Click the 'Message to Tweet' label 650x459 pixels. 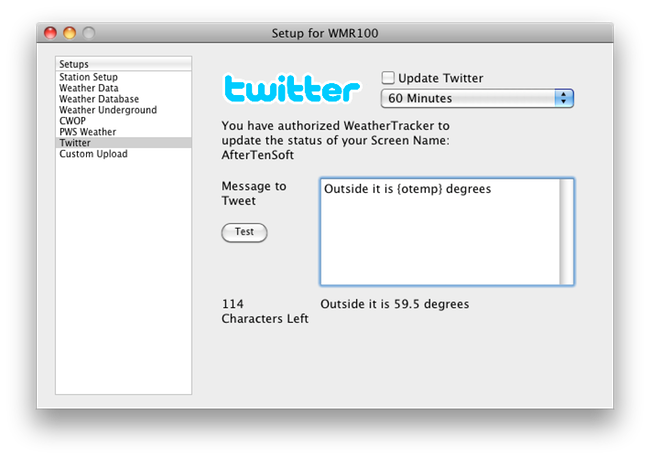coord(254,193)
